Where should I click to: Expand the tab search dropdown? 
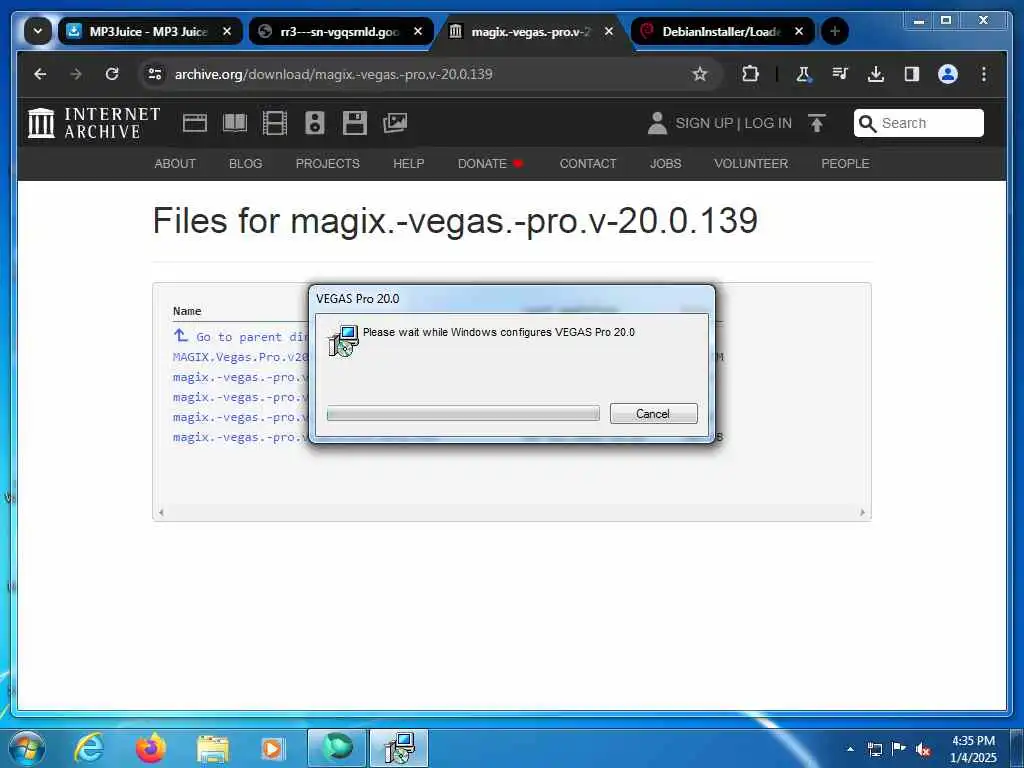38,31
